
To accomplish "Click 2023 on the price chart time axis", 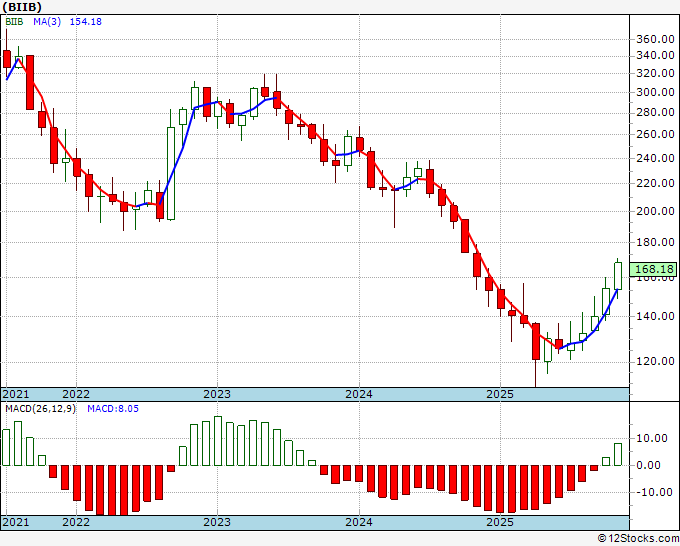I will pyautogui.click(x=217, y=394).
